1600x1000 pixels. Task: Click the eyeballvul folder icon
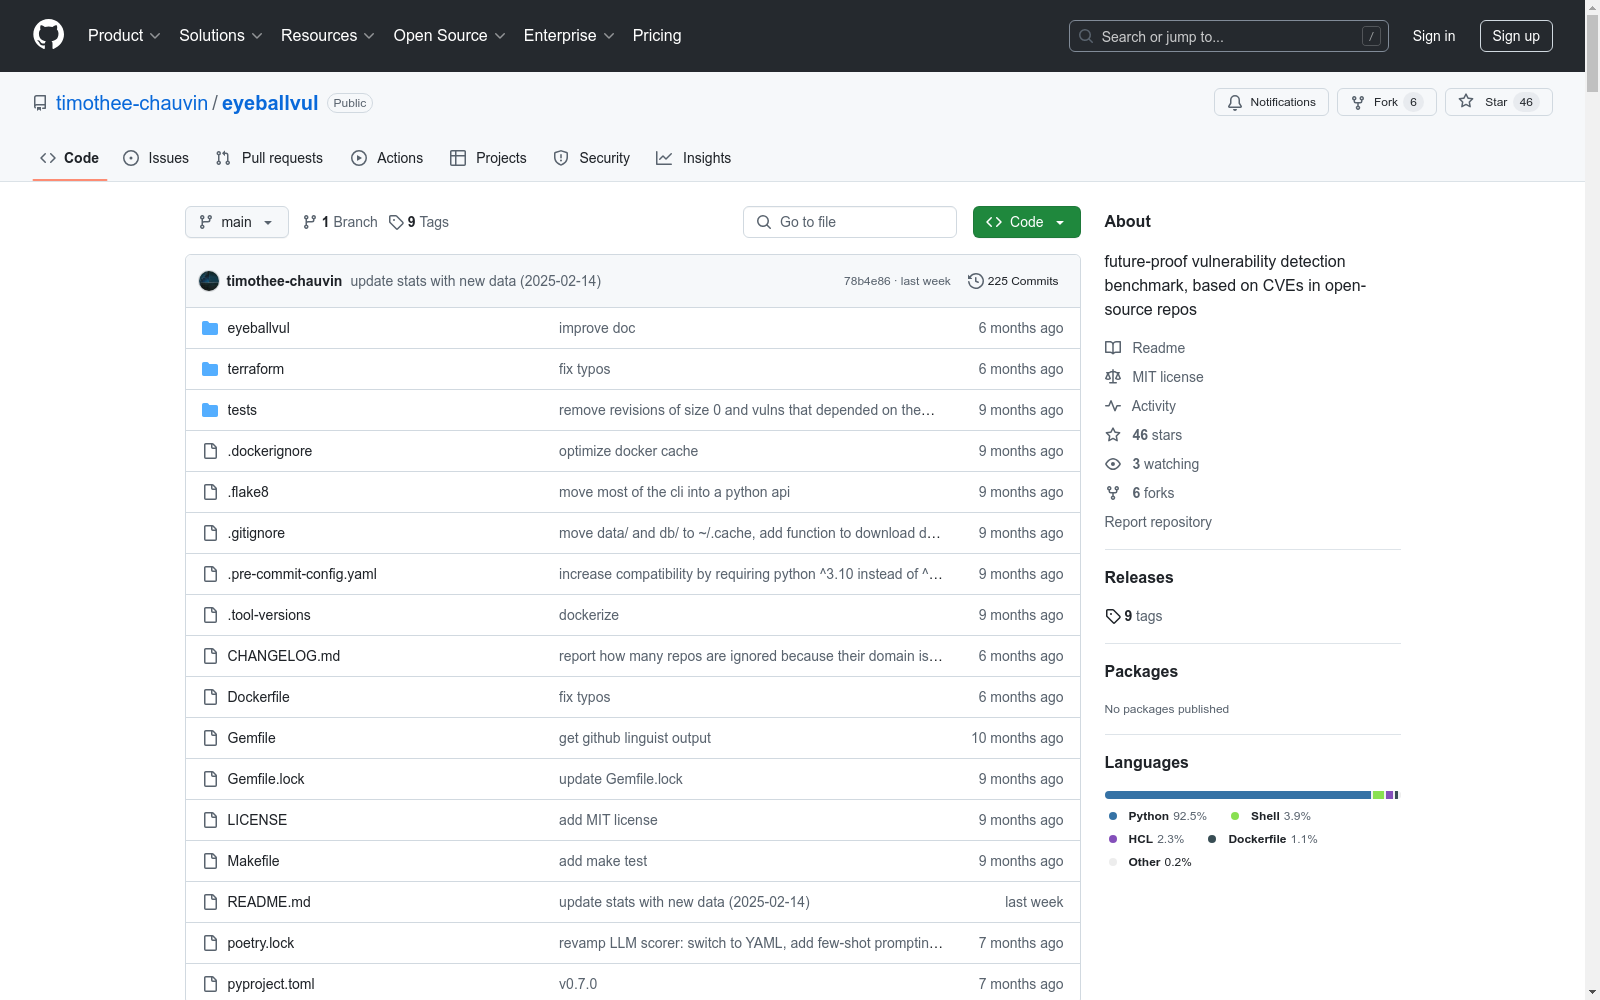[210, 328]
